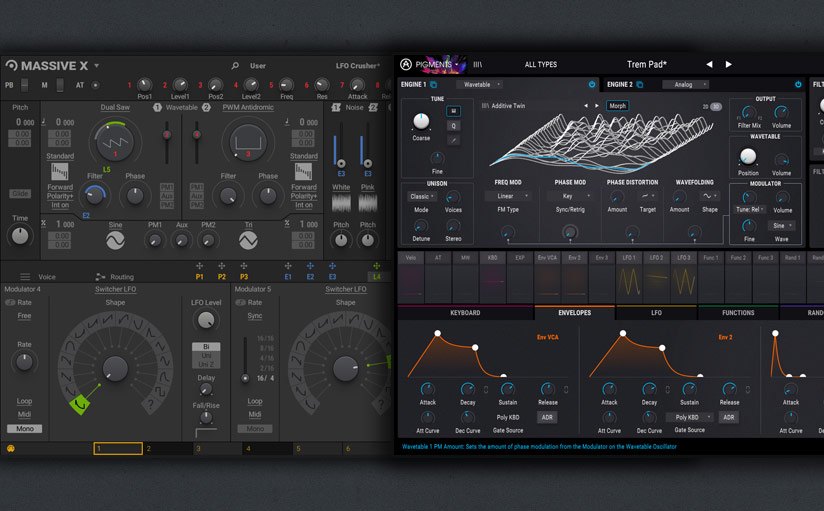Toggle the AT aftertouch indicator in Massive X
This screenshot has height=511, width=824.
(95, 85)
